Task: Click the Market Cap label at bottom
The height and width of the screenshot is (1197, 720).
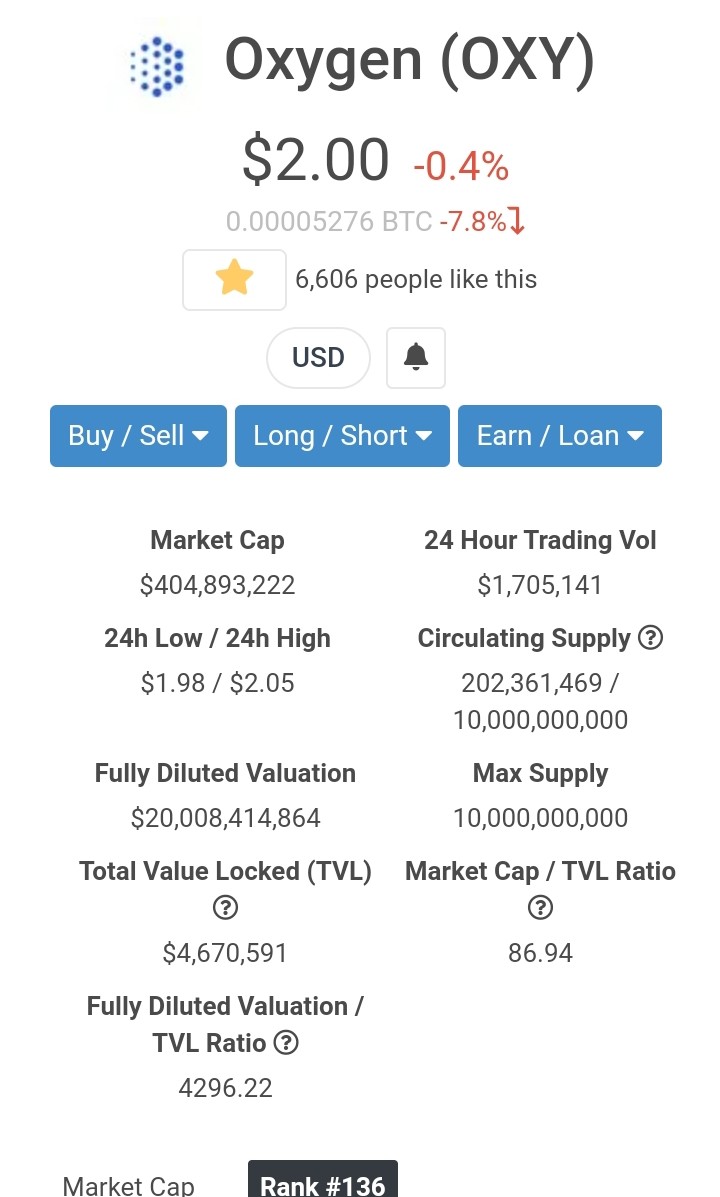Action: coord(128,1186)
